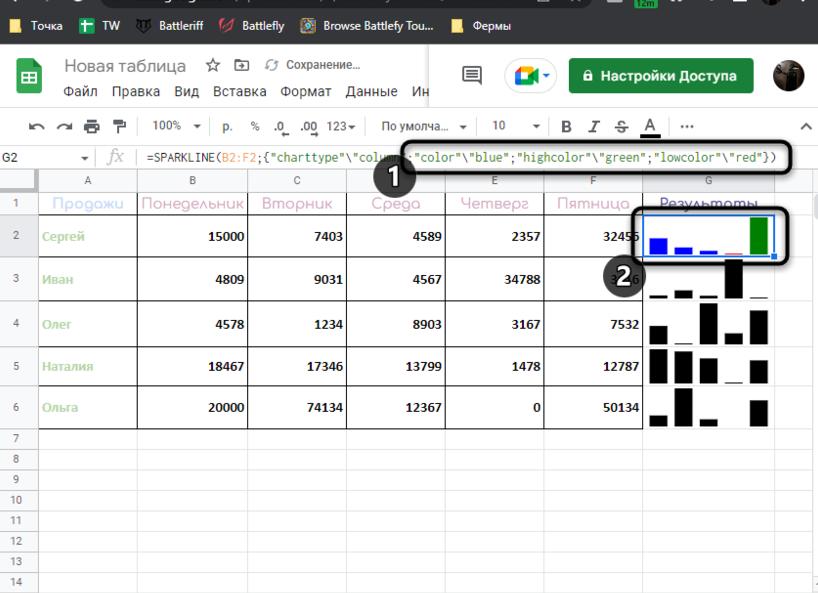Open the Вставка menu

(x=238, y=92)
